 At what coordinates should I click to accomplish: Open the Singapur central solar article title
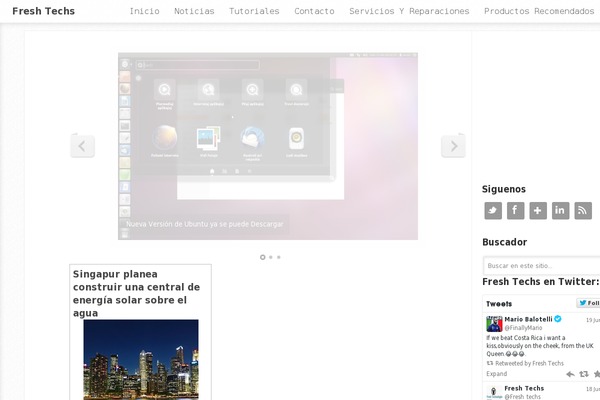click(x=136, y=293)
